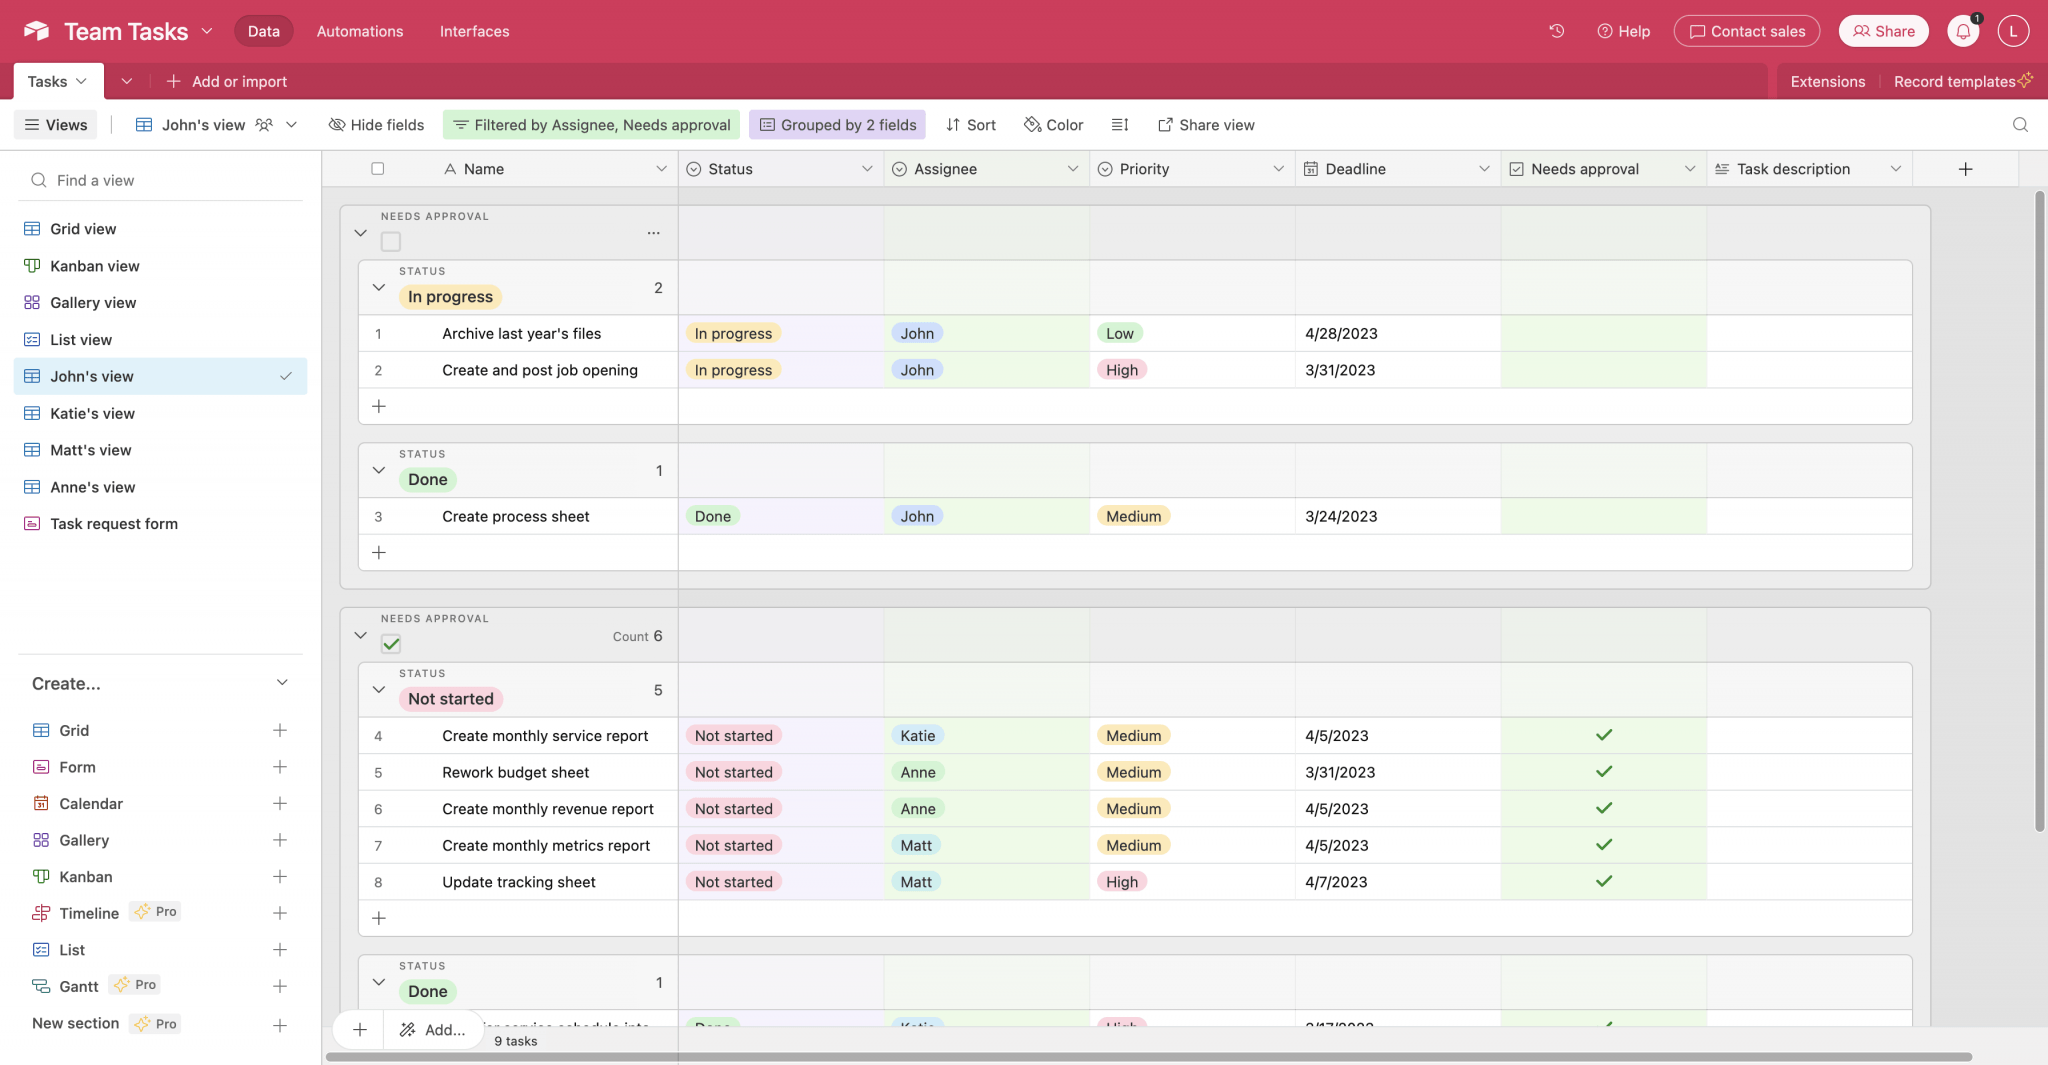2048x1065 pixels.
Task: Check the select-all checkbox in the header row
Action: pos(377,168)
